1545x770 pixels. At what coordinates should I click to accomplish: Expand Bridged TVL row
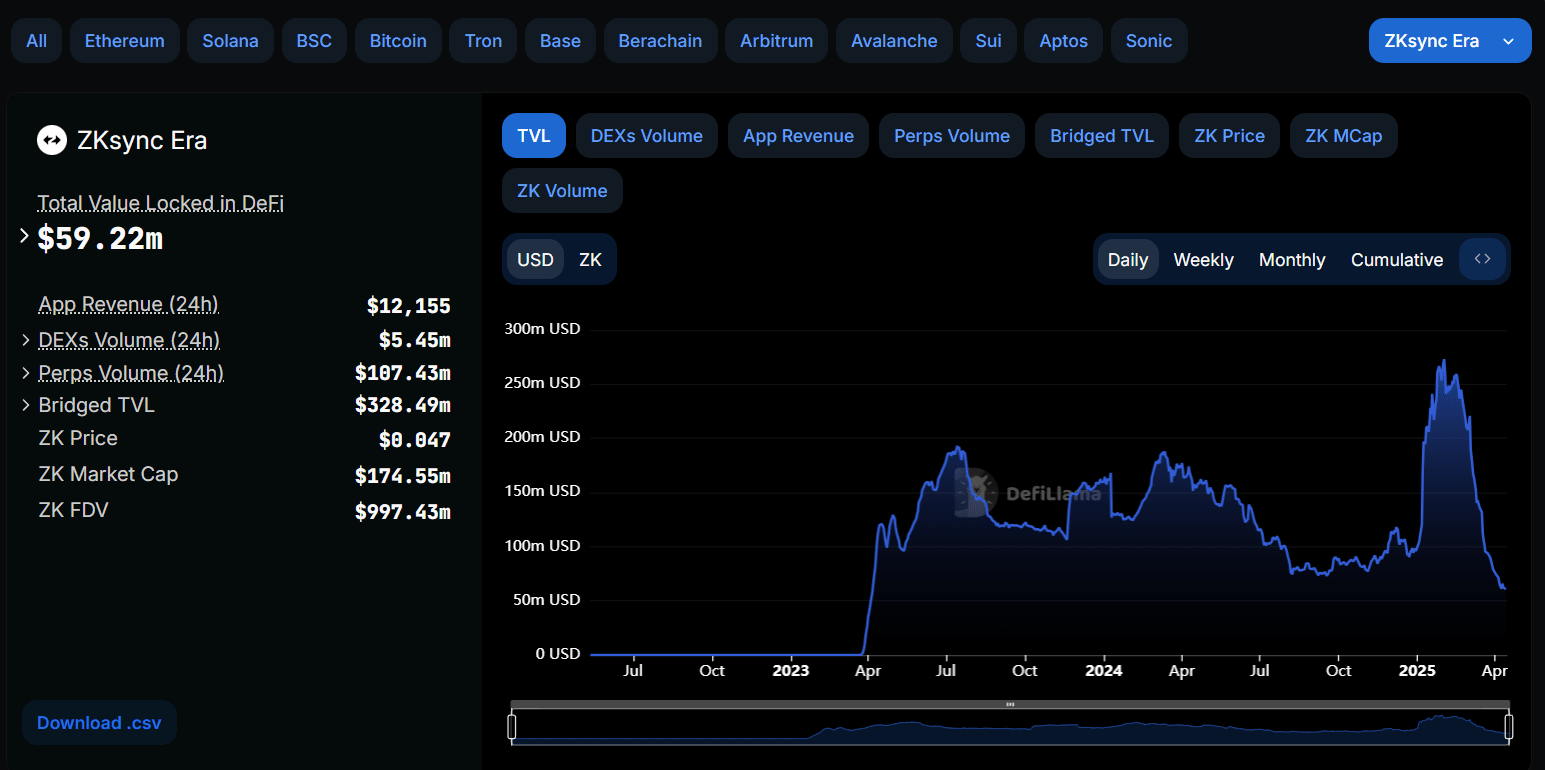click(26, 406)
